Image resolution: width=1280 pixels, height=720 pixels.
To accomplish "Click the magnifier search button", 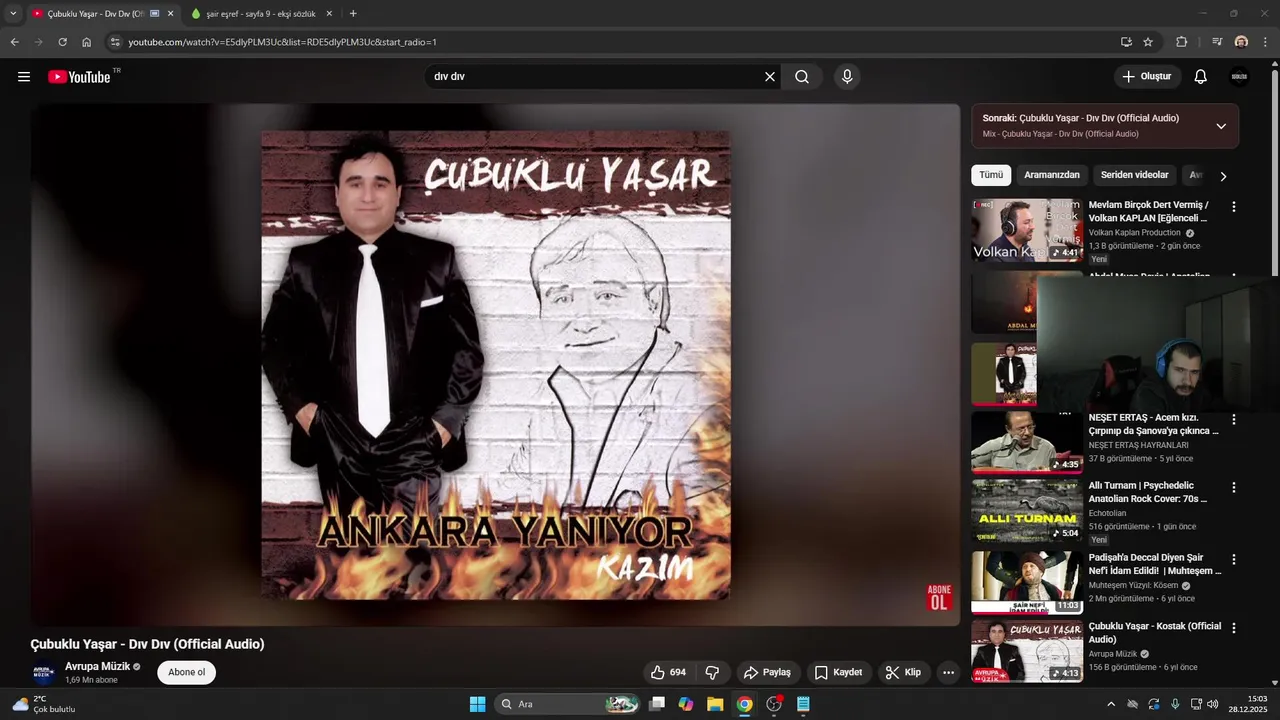I will click(802, 77).
